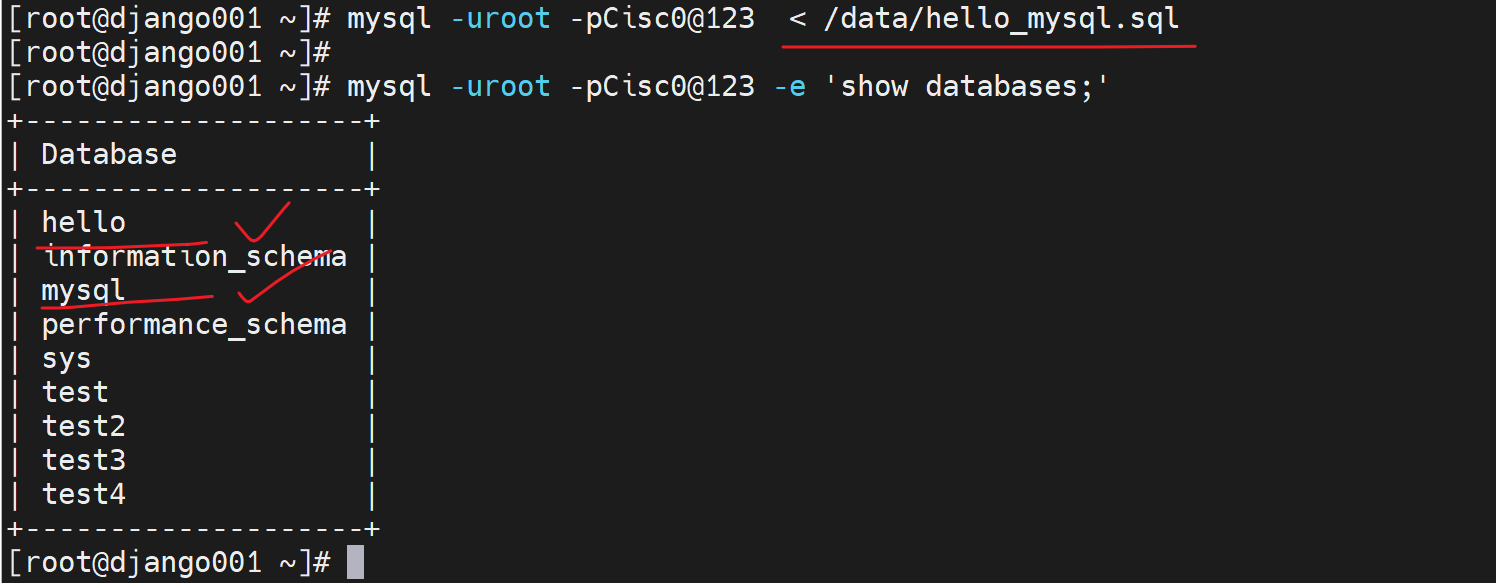The image size is (1496, 583).
Task: Click the 'show databases;' quoted query text
Action: pos(975,87)
